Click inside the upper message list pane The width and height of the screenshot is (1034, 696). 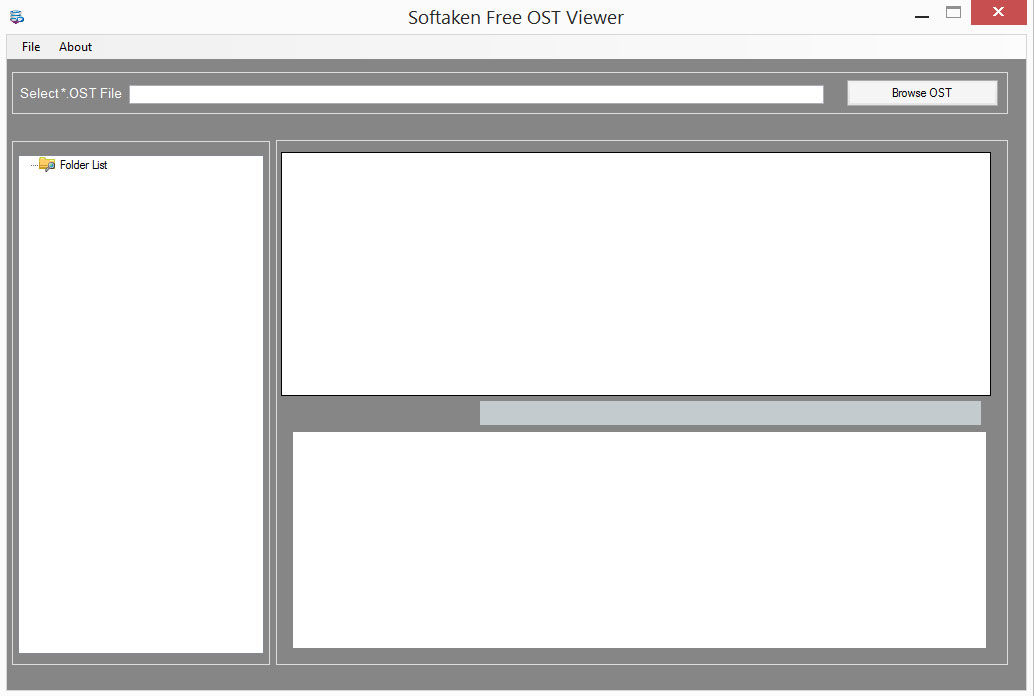(636, 274)
